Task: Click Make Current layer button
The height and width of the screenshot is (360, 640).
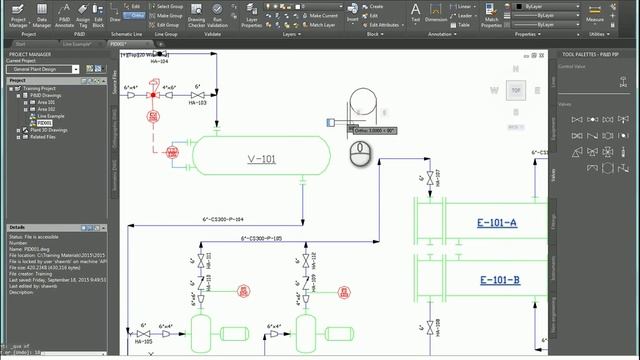Action: pyautogui.click(x=320, y=16)
